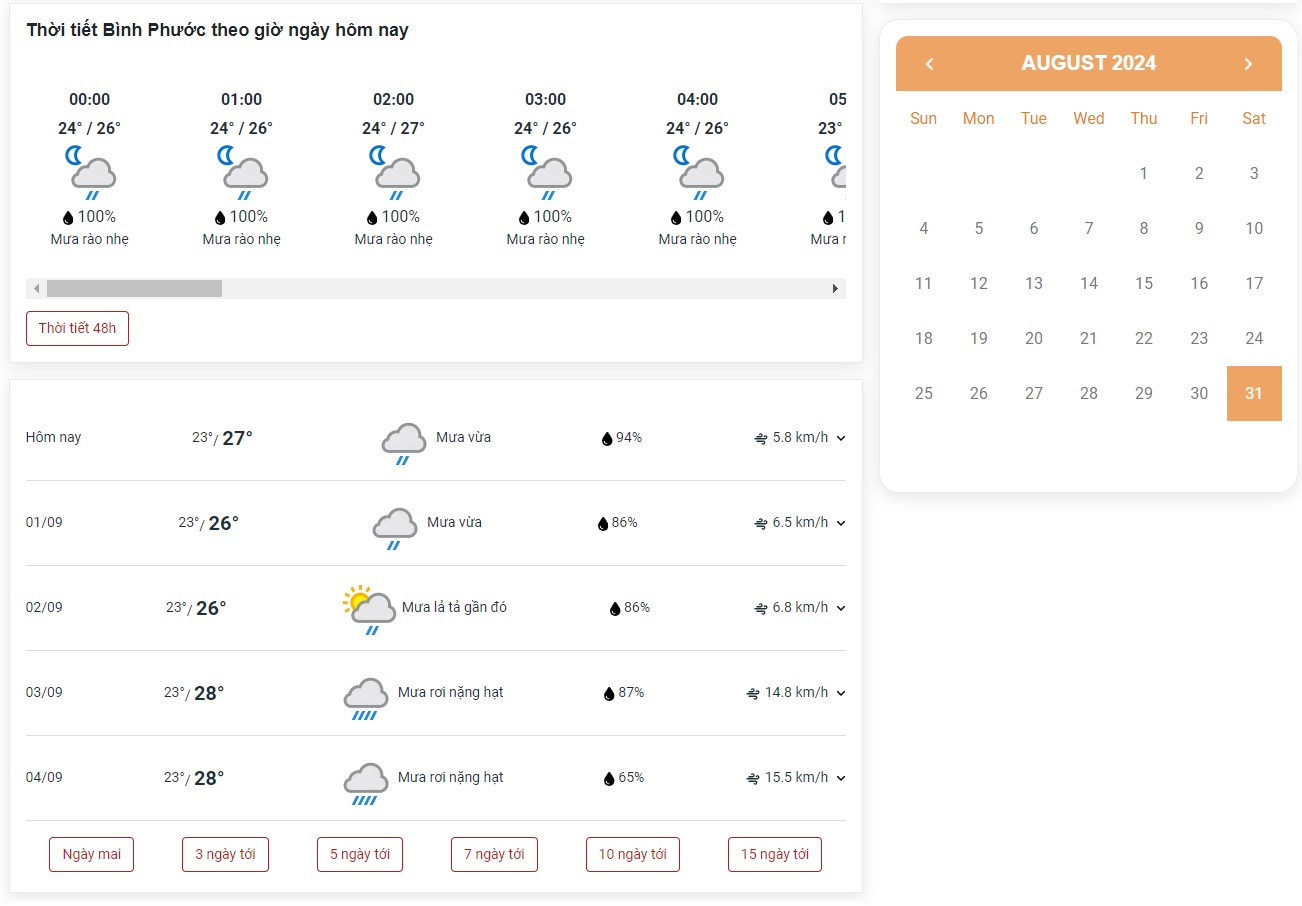Image resolution: width=1302 pixels, height=906 pixels.
Task: Expand the 02/09 forecast details
Action: (x=841, y=608)
